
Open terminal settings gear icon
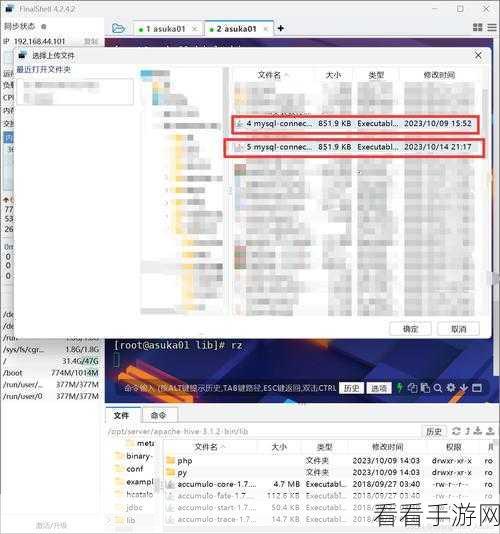451,388
